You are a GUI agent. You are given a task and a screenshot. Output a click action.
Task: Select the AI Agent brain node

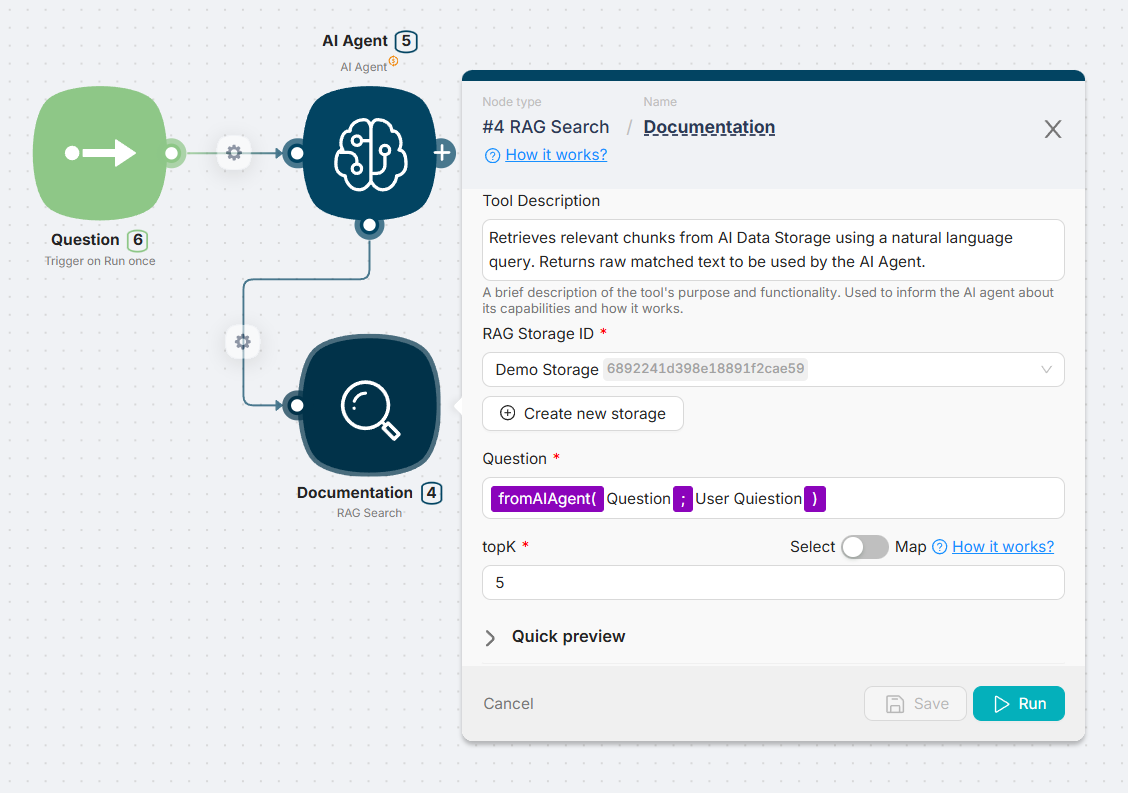pos(370,153)
